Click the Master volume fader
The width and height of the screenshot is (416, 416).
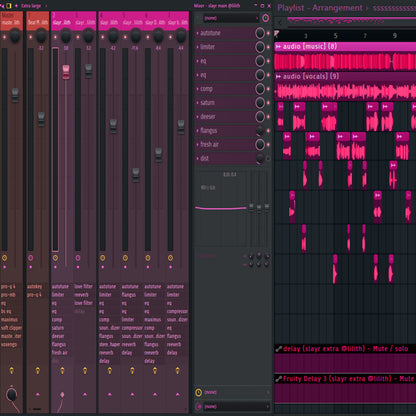(15, 95)
